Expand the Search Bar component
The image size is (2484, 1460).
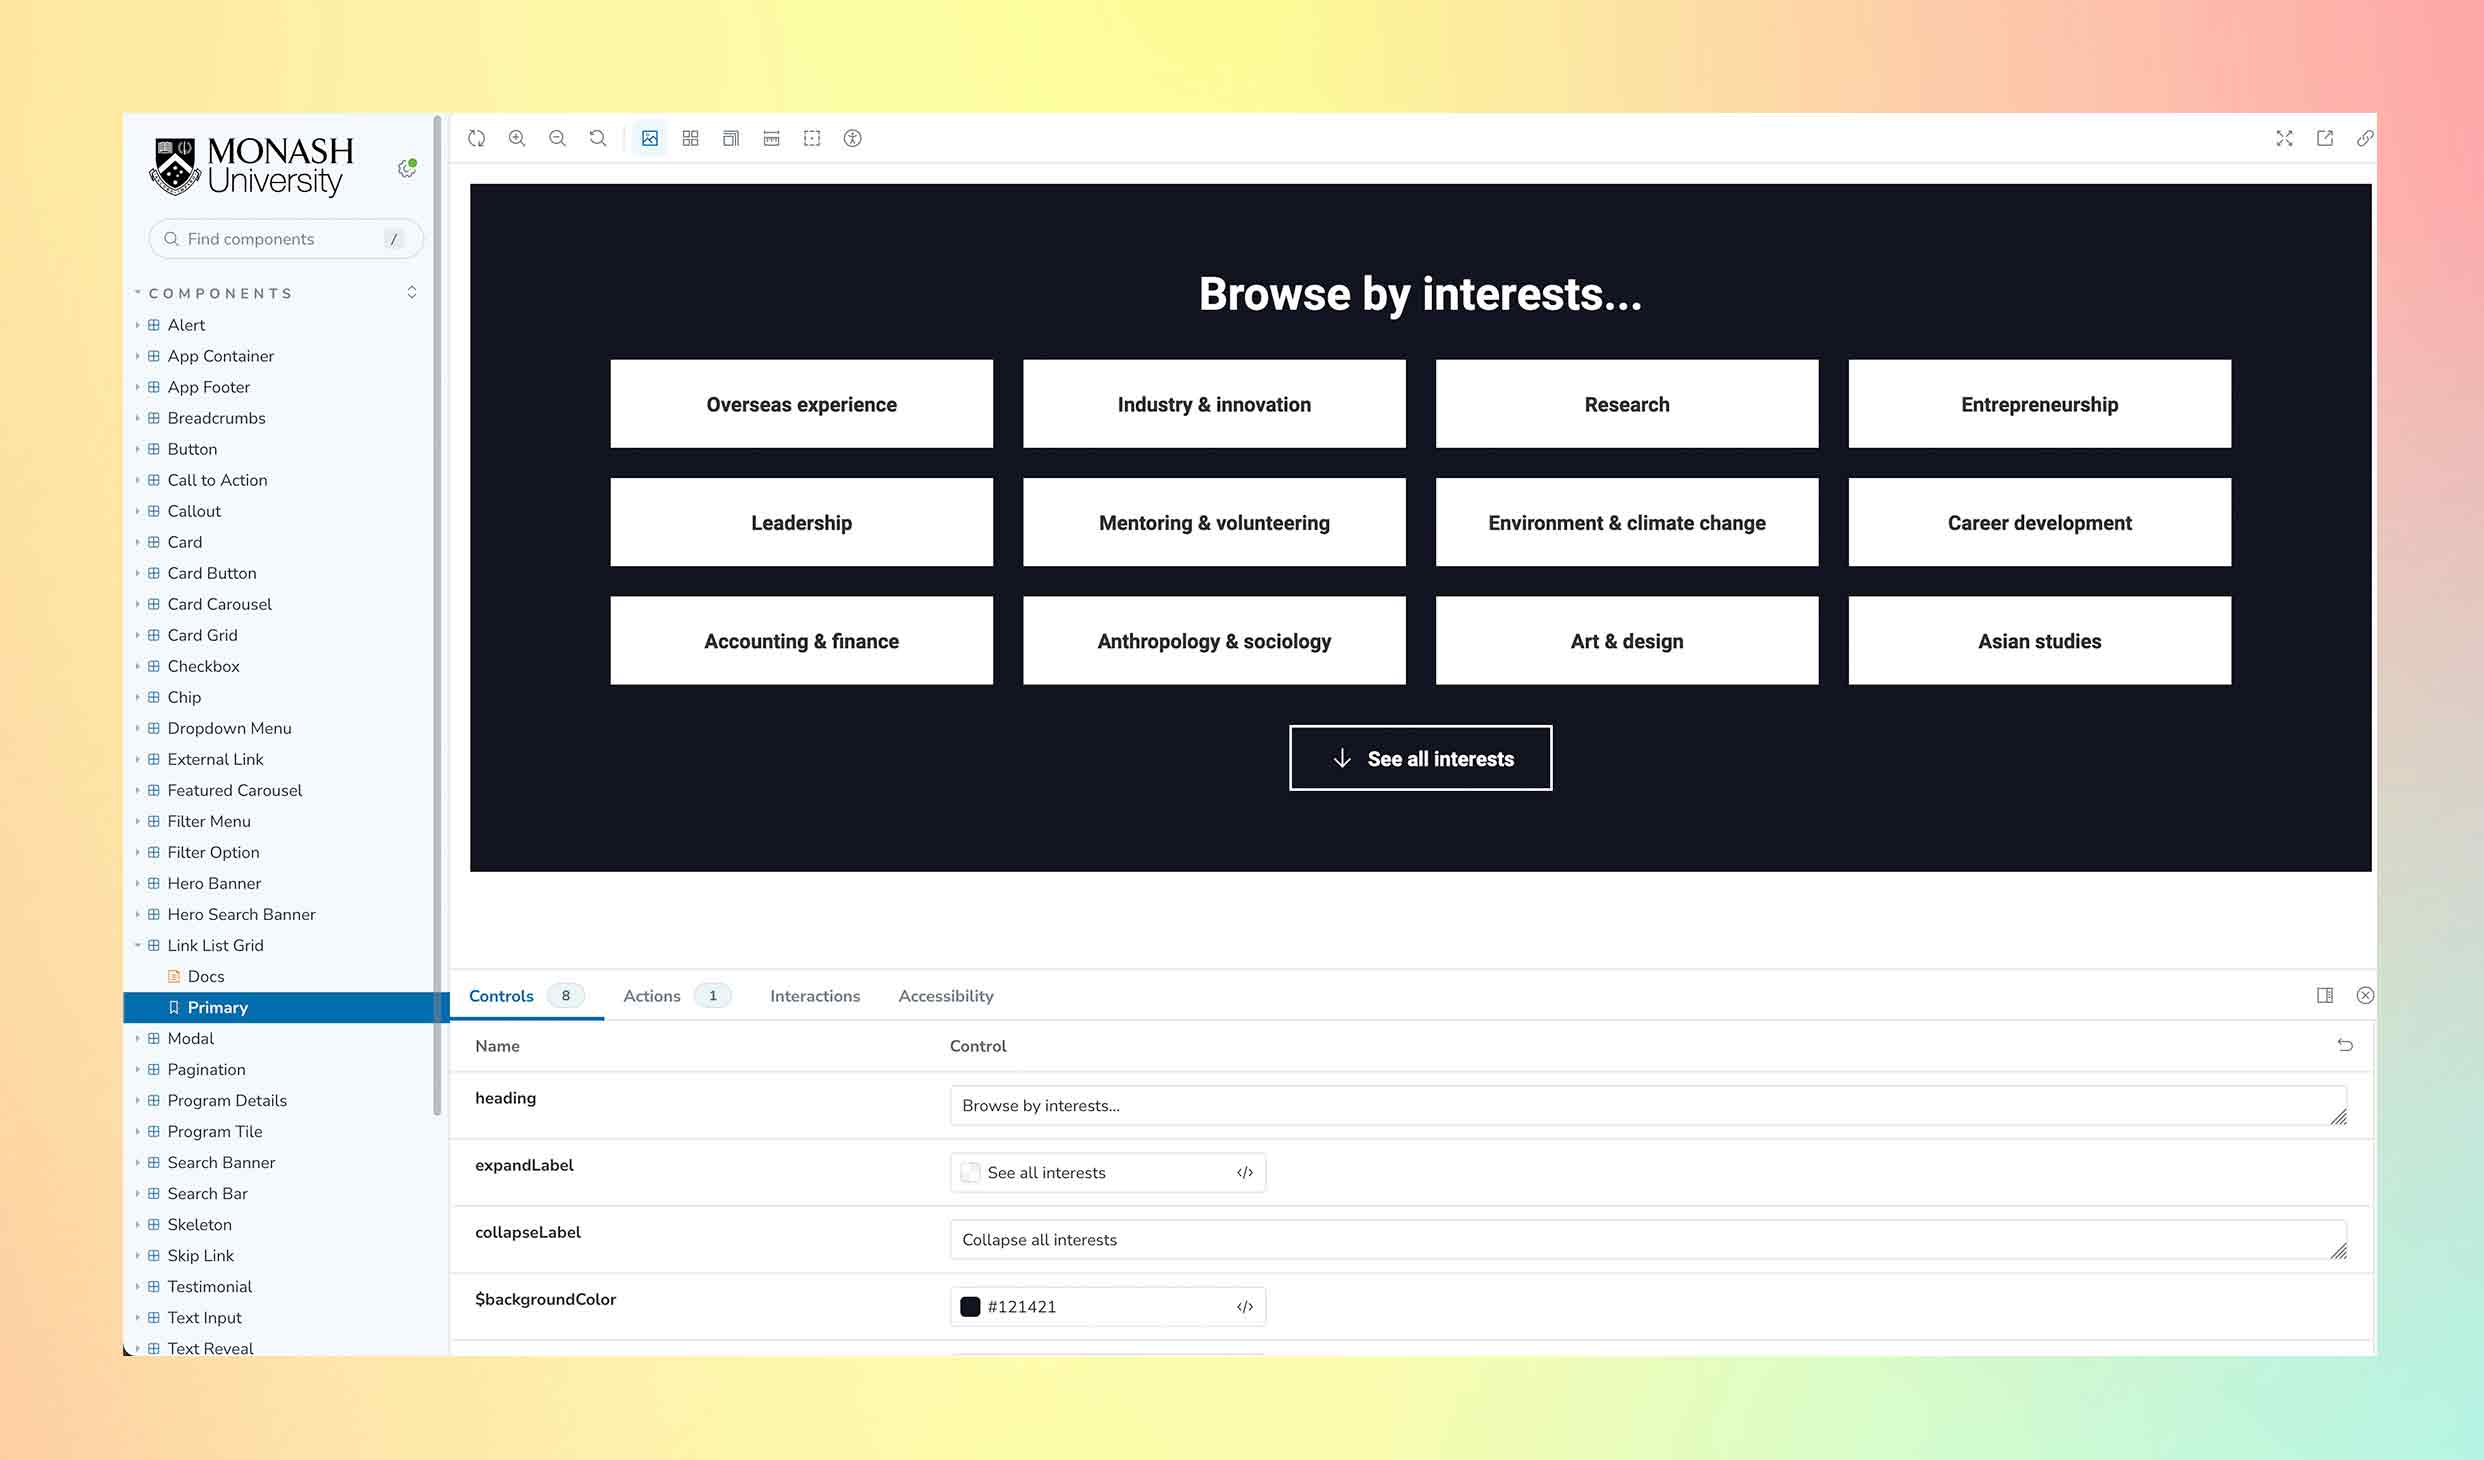207,1193
